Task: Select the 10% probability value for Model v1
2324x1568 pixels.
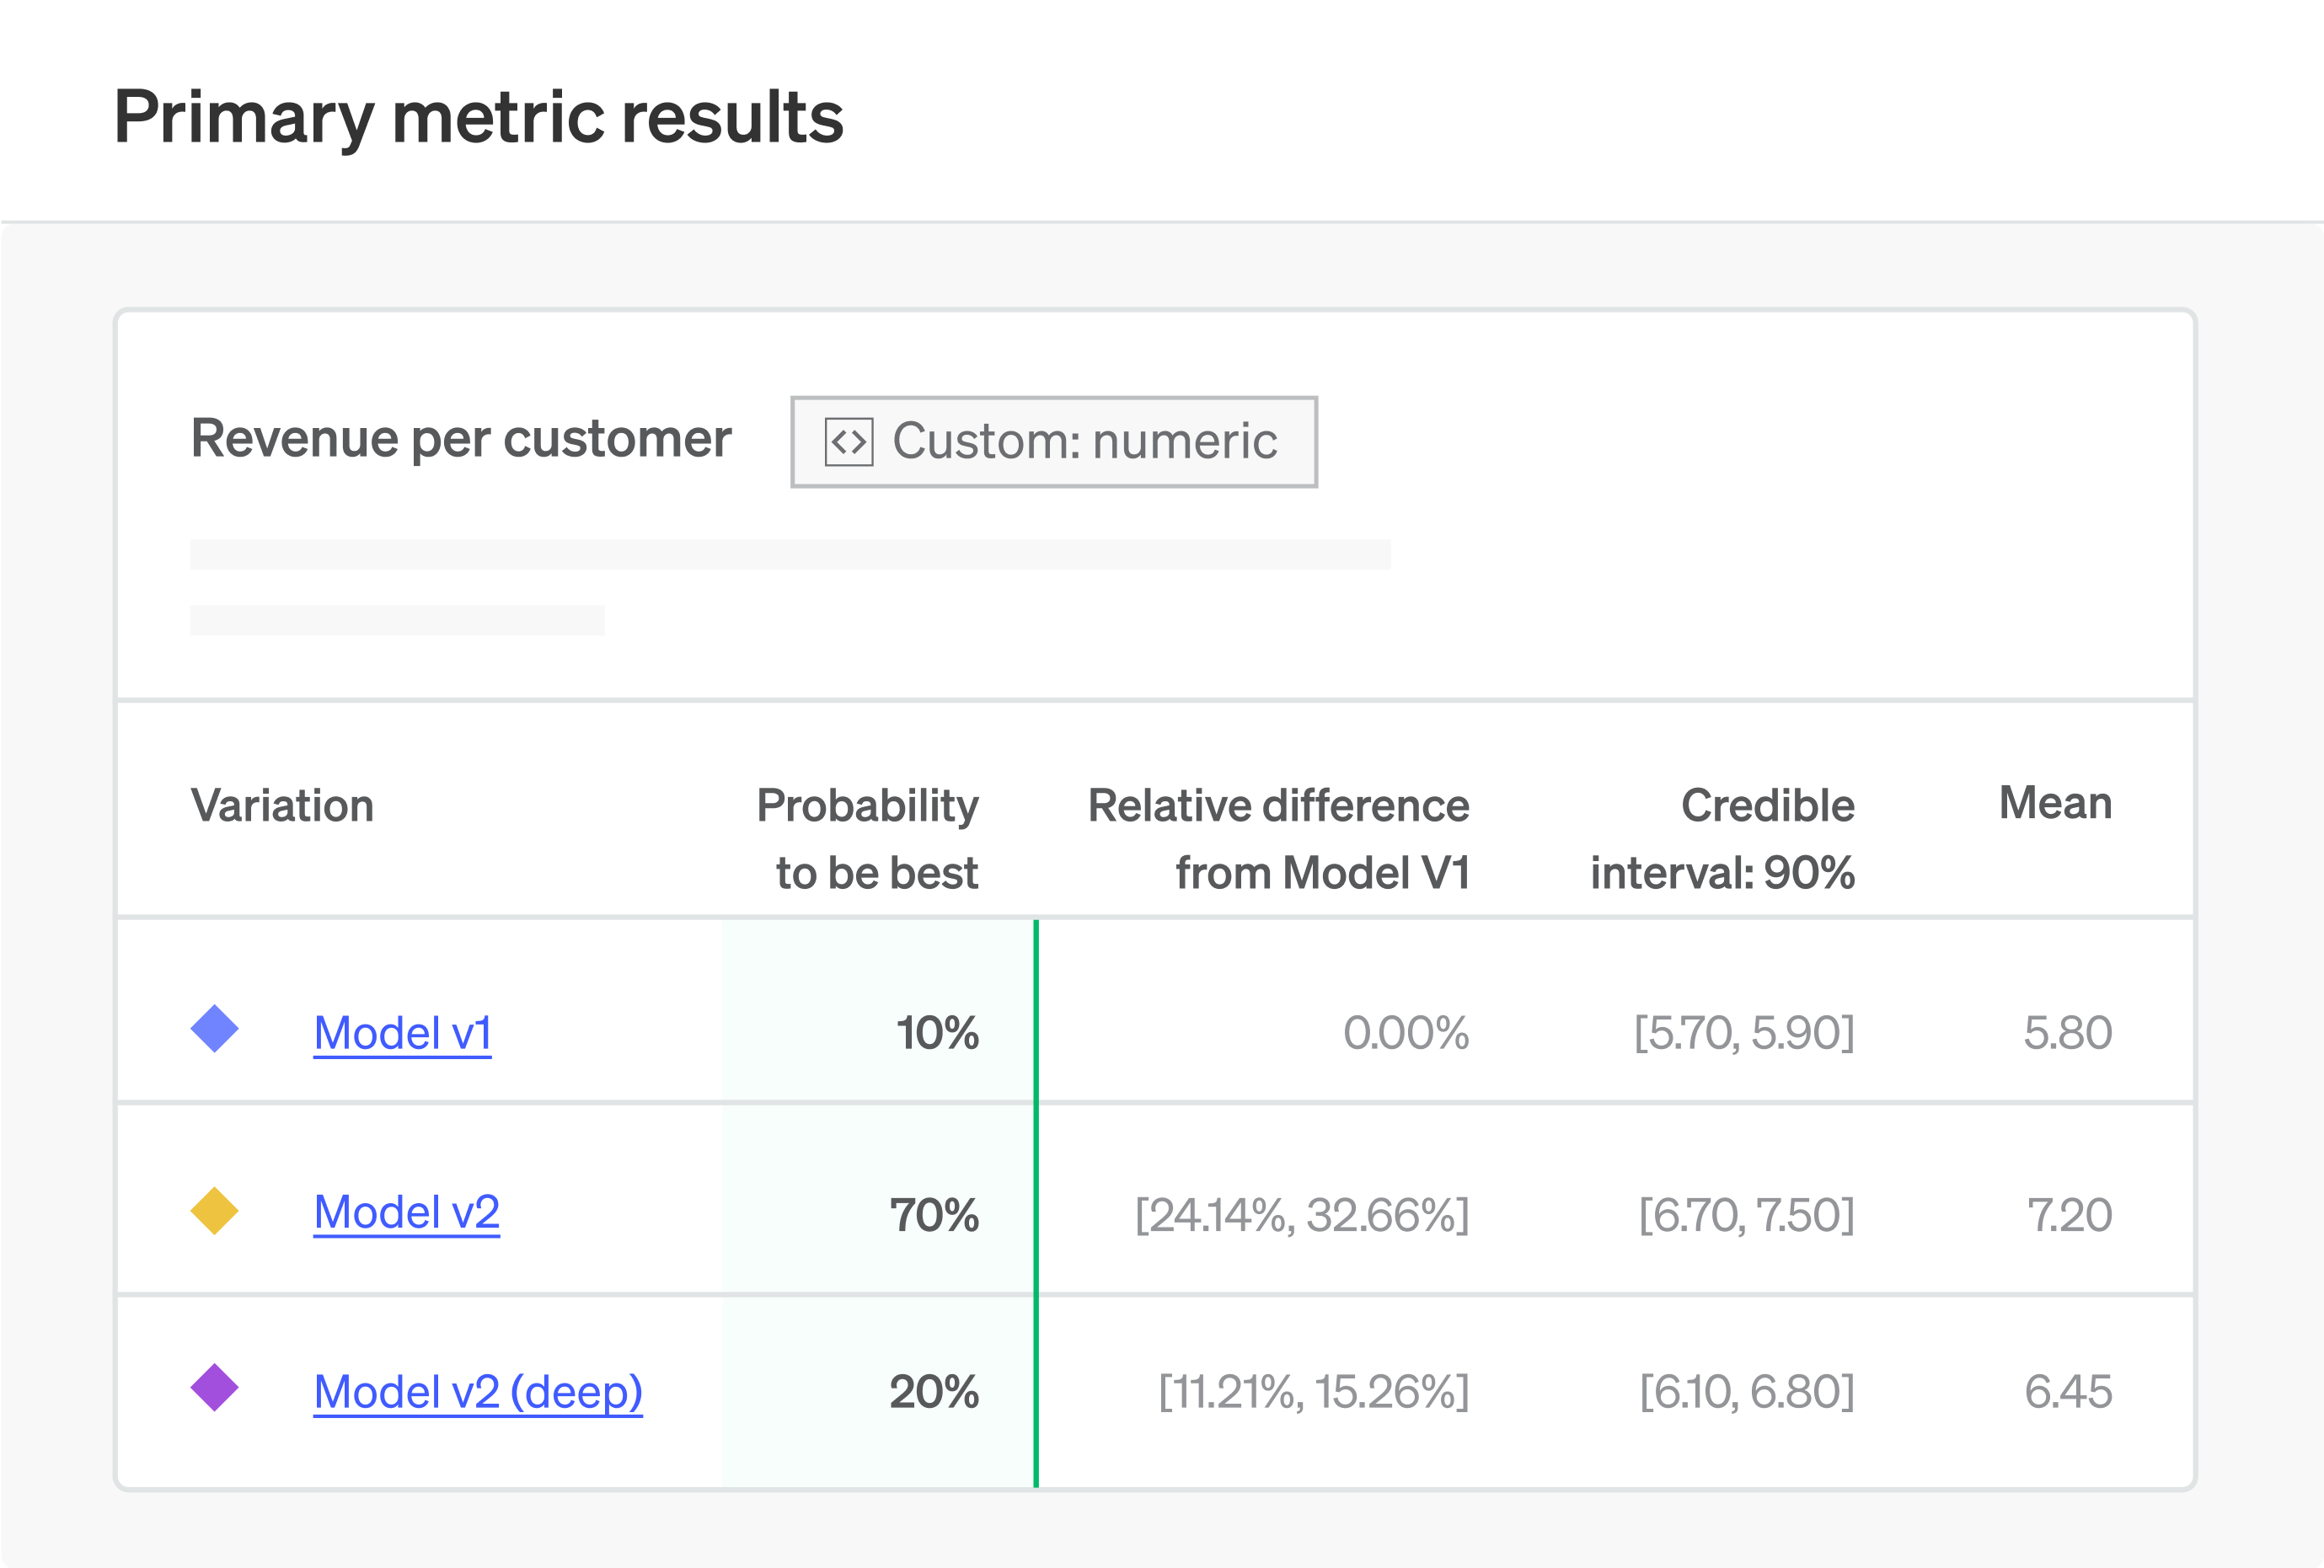Action: point(937,1033)
